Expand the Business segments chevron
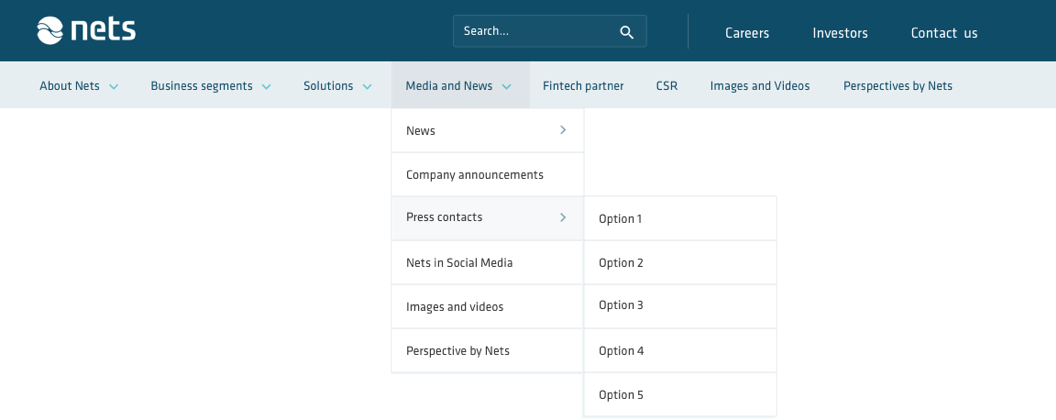 pyautogui.click(x=266, y=87)
